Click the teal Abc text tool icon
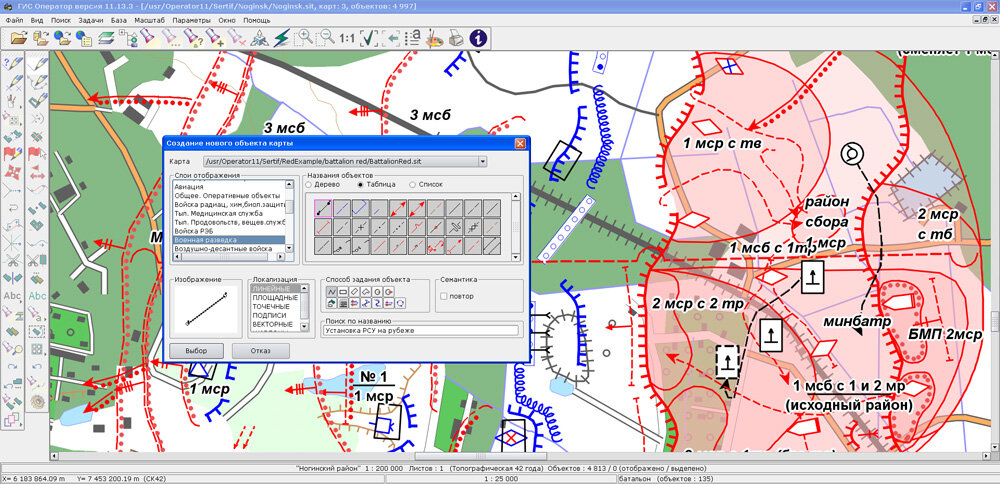Viewport: 1000px width, 484px height. point(38,295)
